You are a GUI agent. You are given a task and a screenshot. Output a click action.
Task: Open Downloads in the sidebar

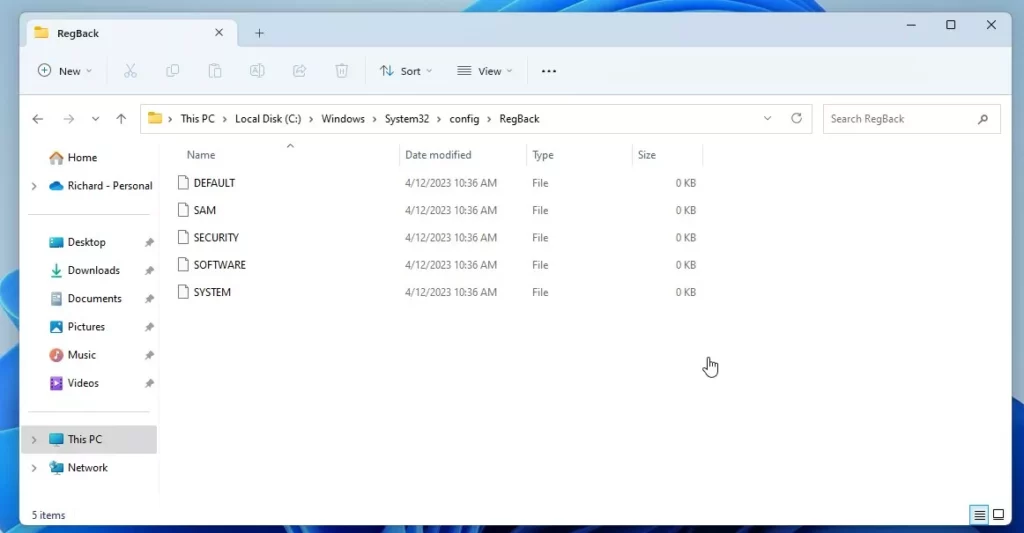(93, 270)
